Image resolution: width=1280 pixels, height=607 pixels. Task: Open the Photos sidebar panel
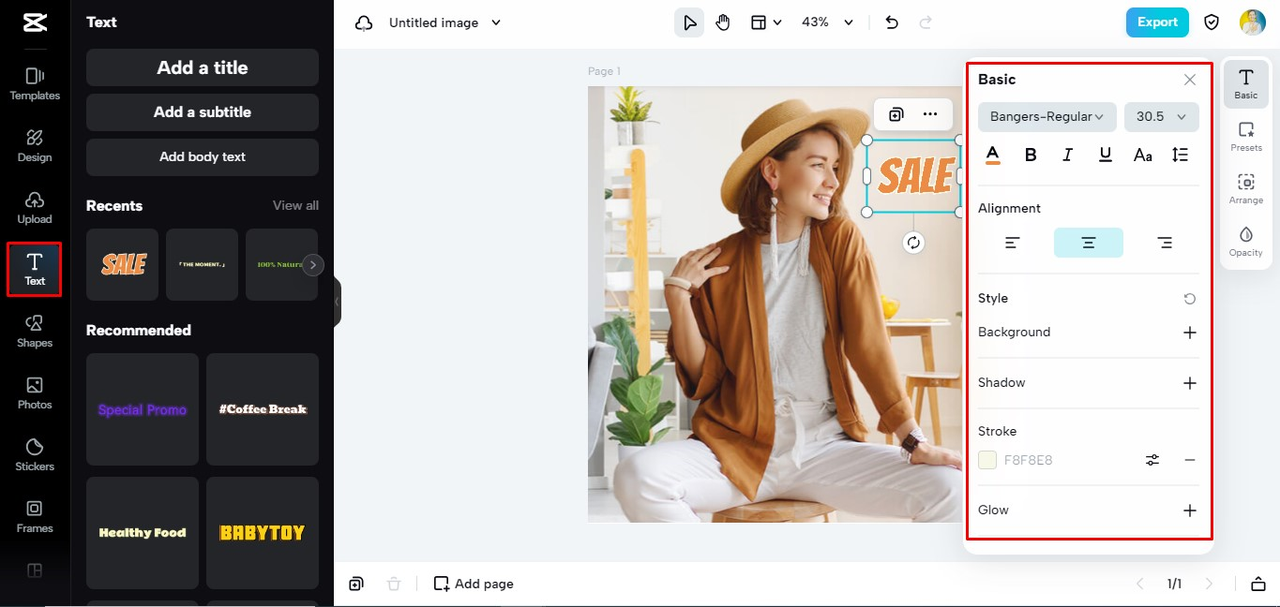[35, 393]
